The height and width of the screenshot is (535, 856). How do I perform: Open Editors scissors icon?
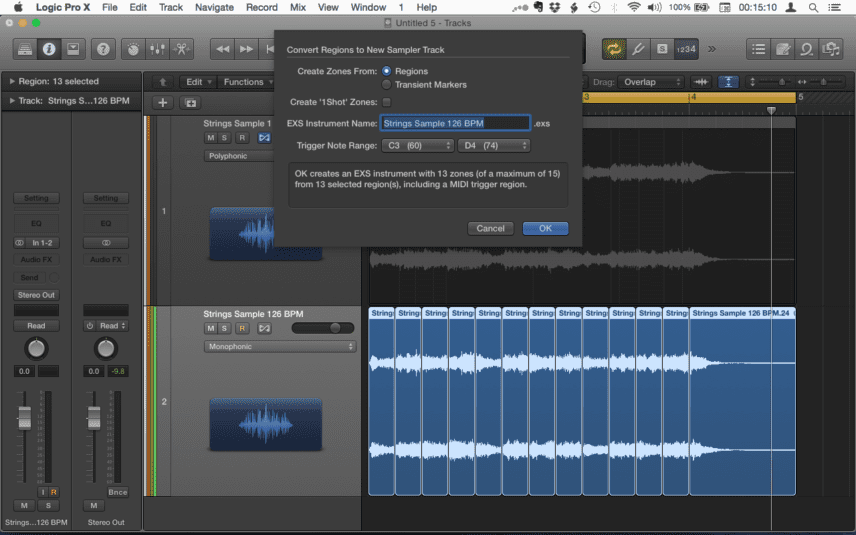181,49
